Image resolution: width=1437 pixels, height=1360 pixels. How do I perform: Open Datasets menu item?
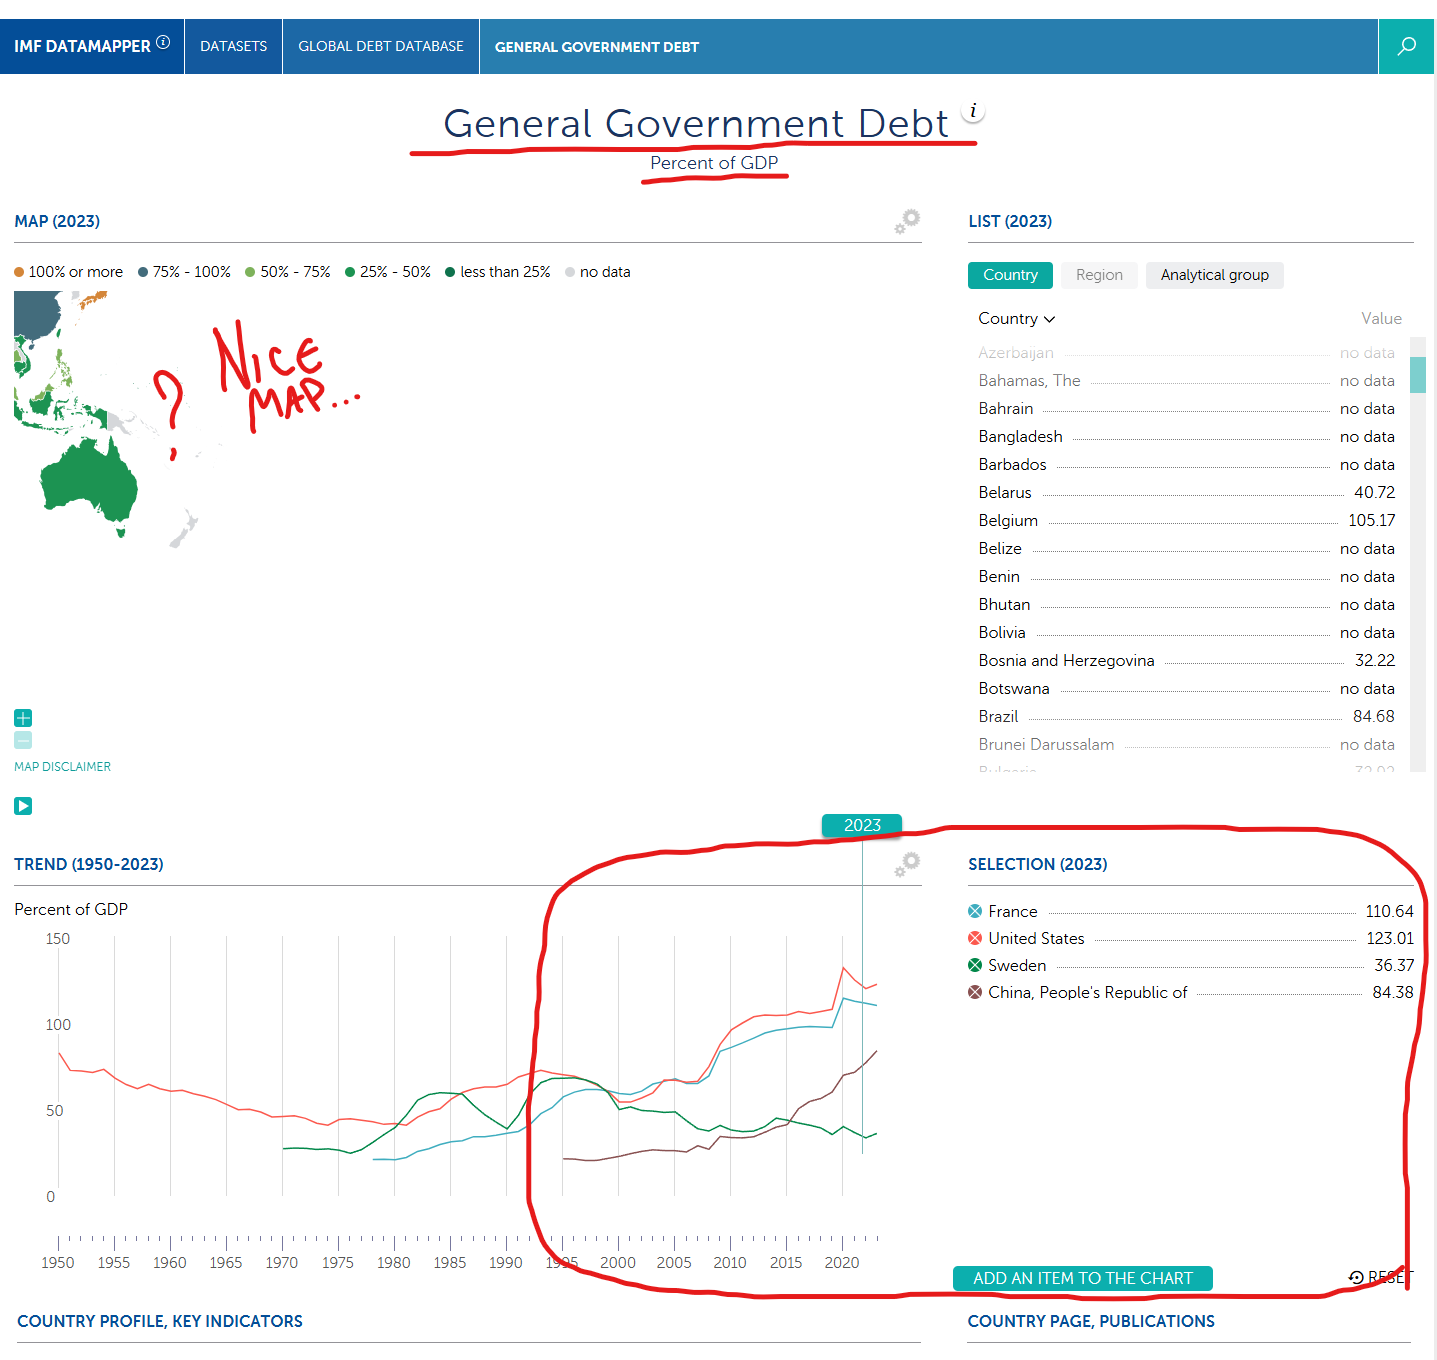(233, 46)
